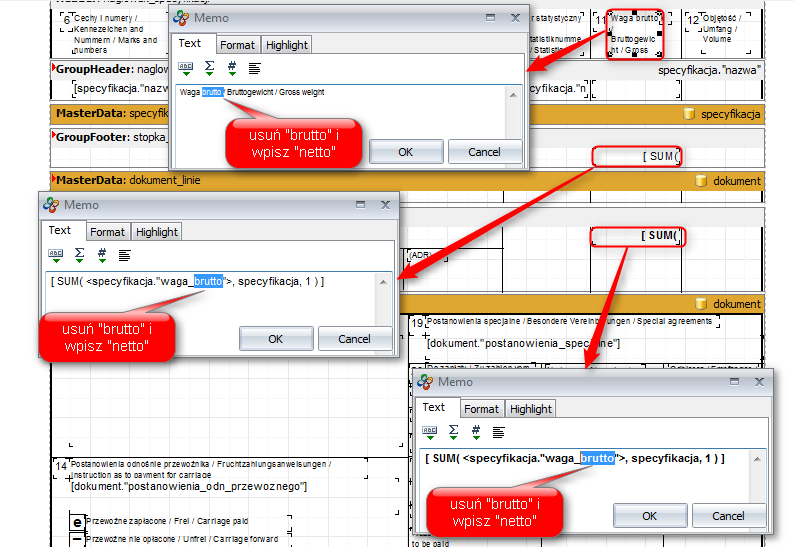Insert aggregate sigma icon in top Memo window
Image resolution: width=794 pixels, height=547 pixels.
point(209,68)
